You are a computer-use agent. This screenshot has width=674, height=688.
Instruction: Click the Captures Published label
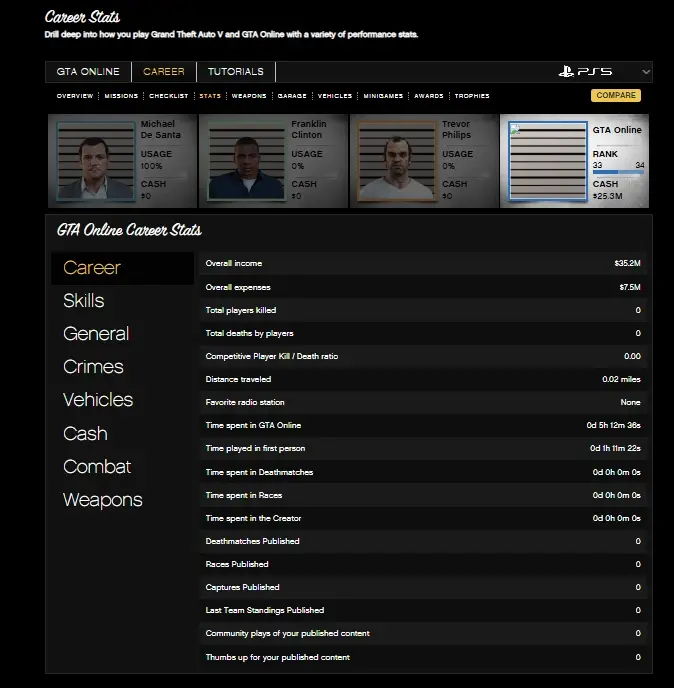coord(242,587)
